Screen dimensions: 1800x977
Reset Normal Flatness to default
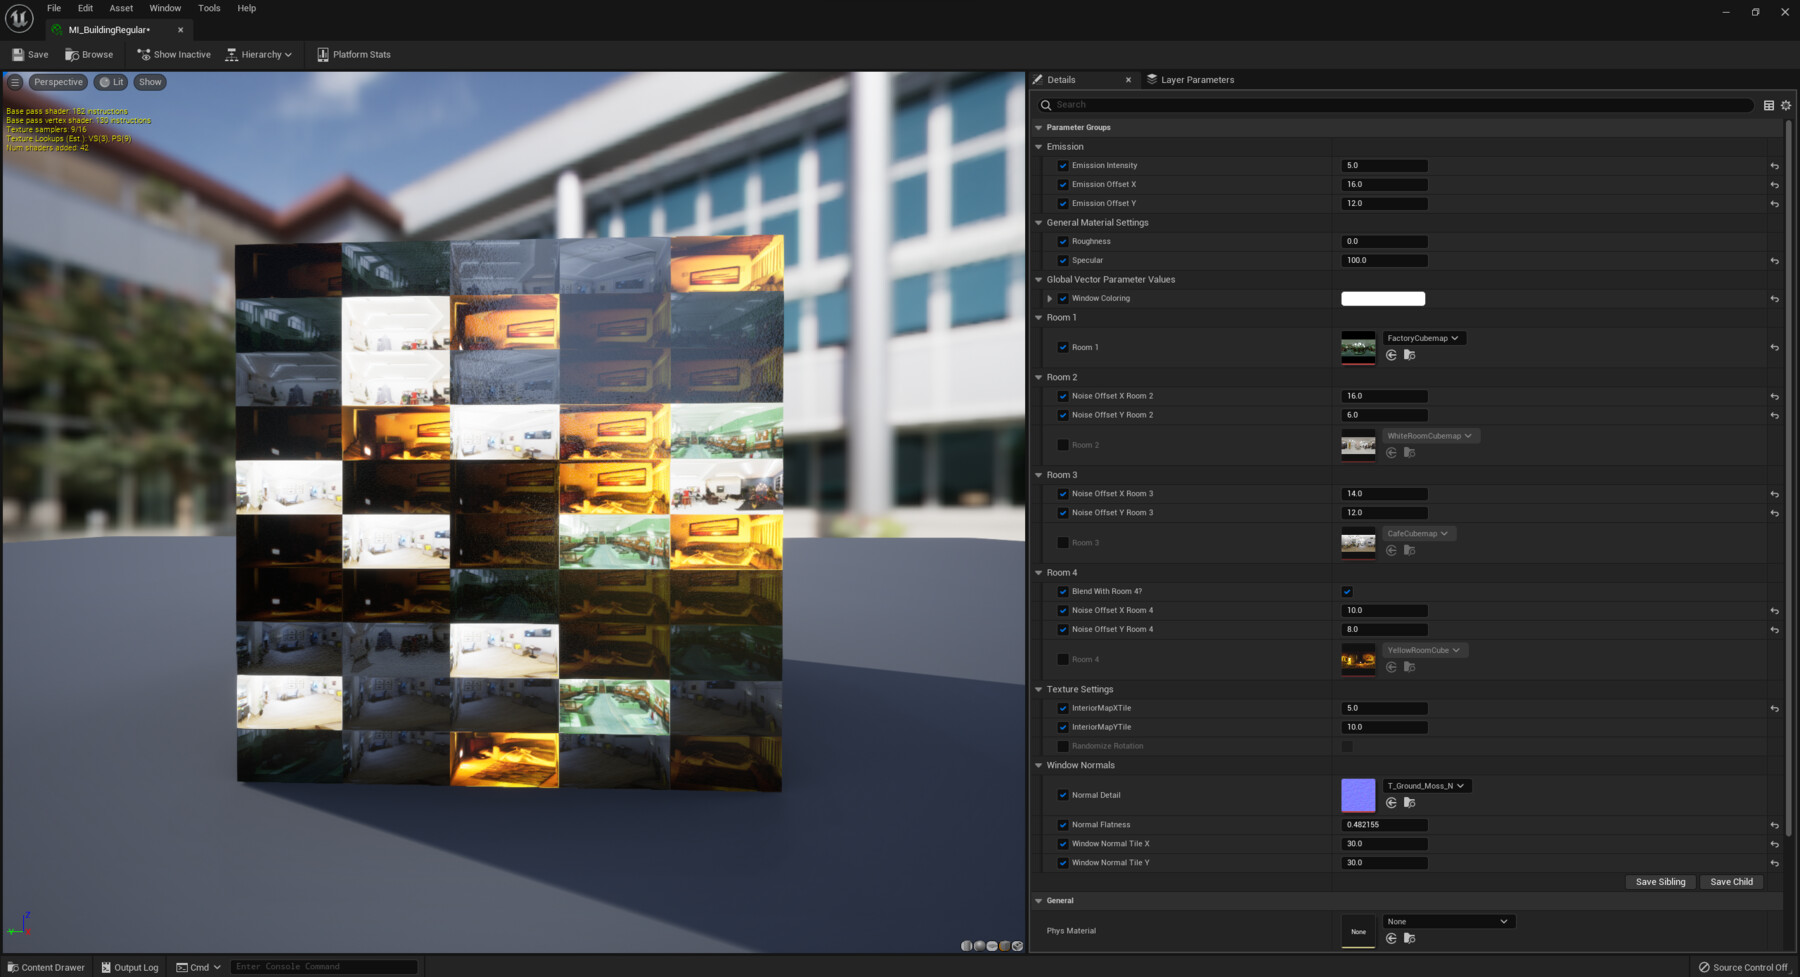point(1774,826)
